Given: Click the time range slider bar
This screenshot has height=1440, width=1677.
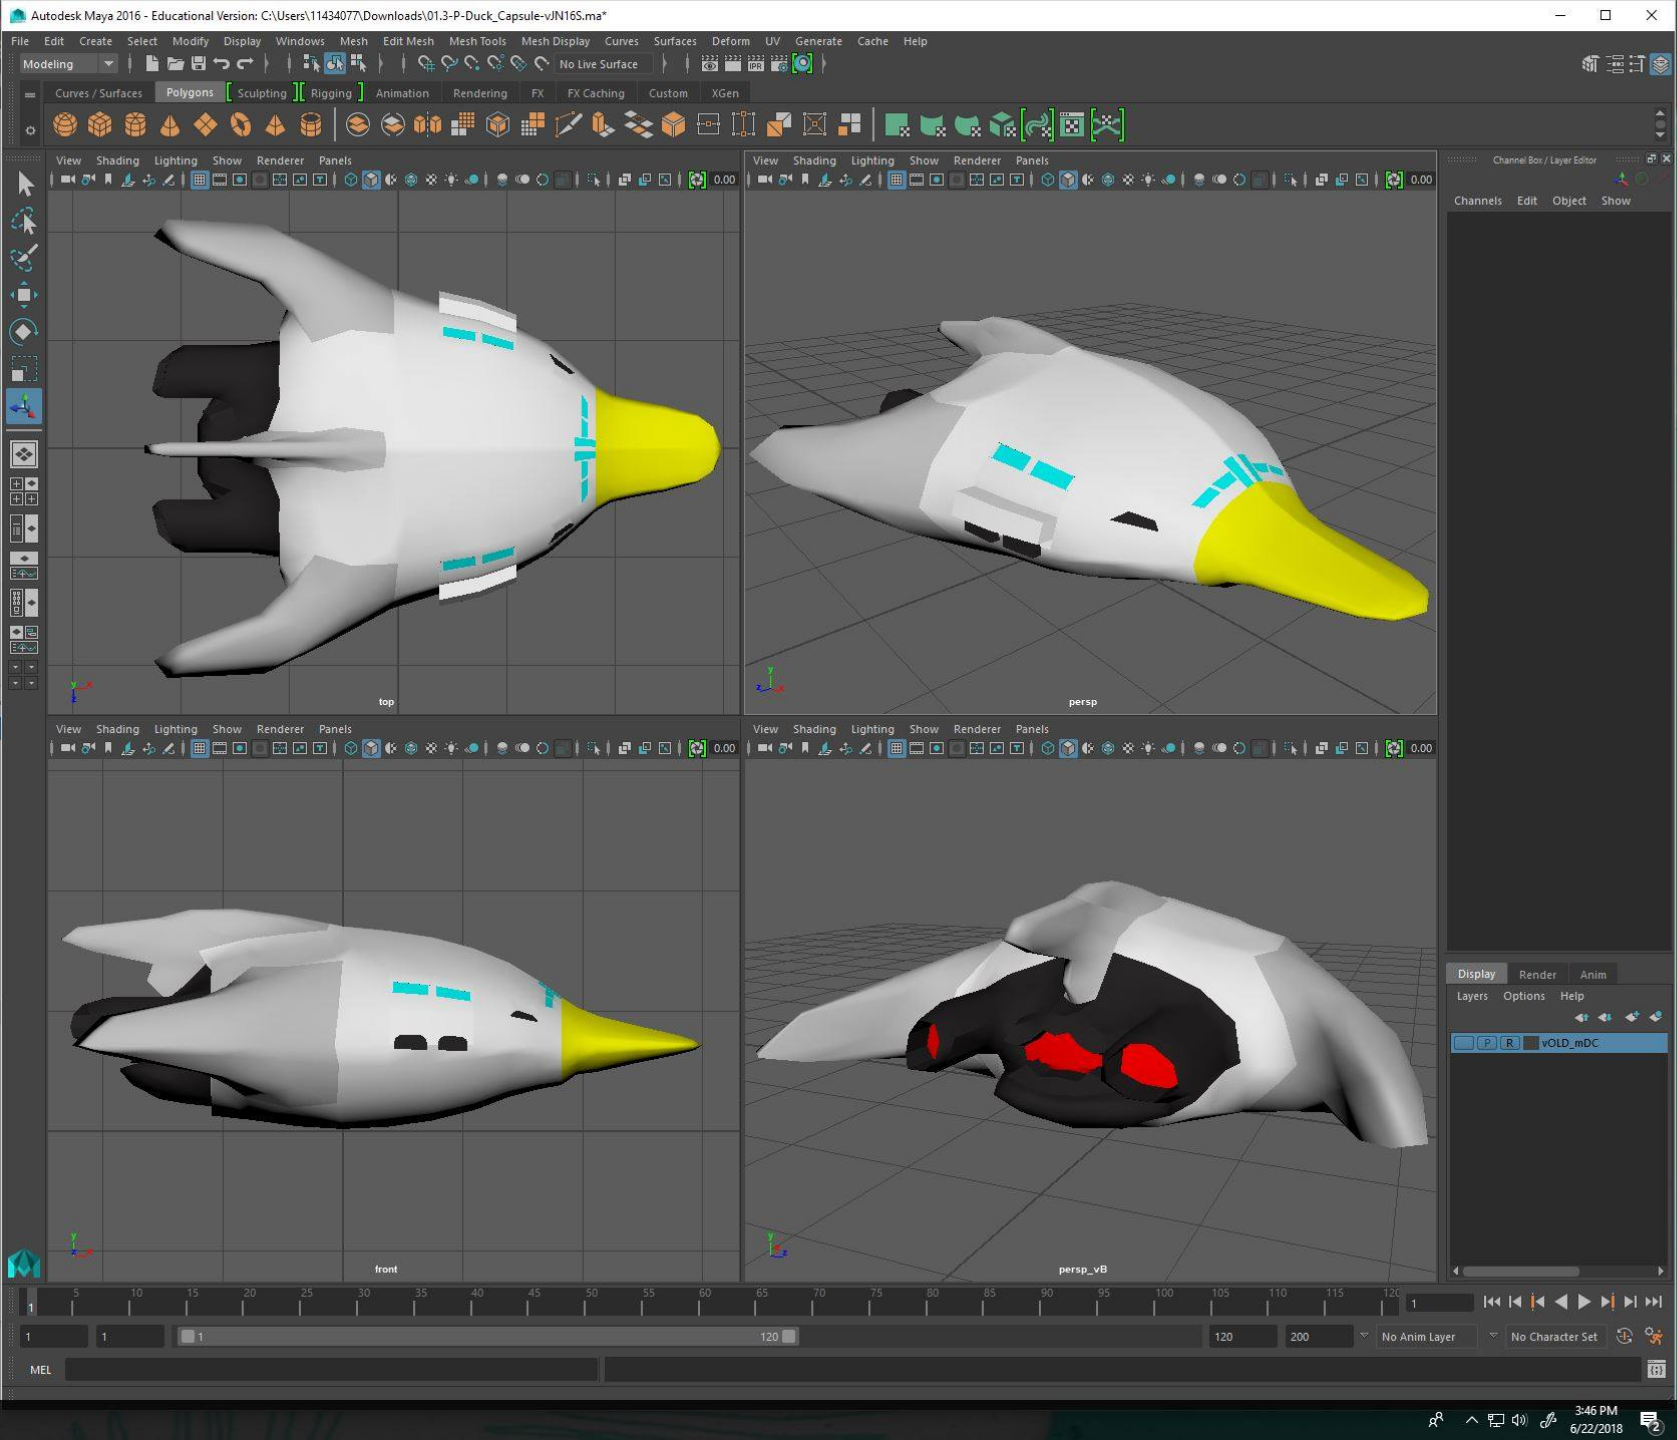Looking at the screenshot, I should click(487, 1337).
